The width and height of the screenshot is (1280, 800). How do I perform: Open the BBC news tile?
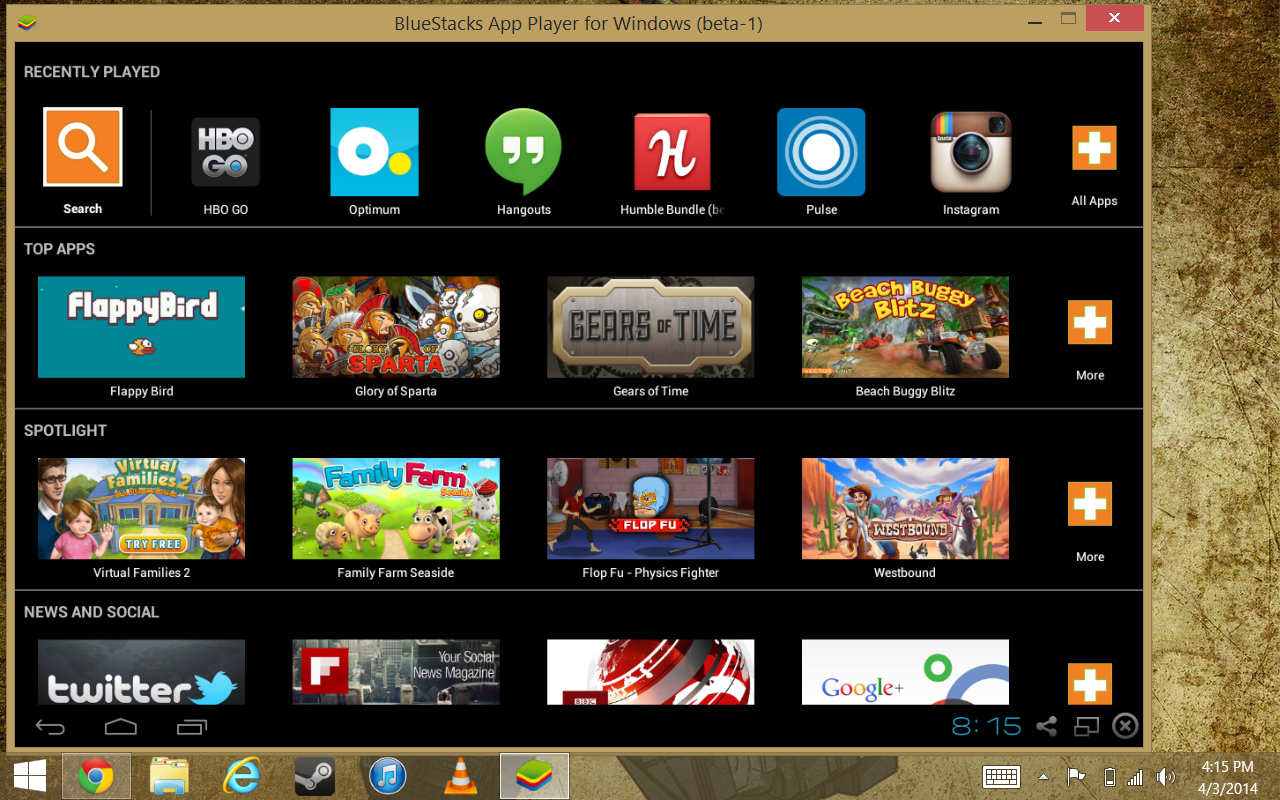pos(651,672)
